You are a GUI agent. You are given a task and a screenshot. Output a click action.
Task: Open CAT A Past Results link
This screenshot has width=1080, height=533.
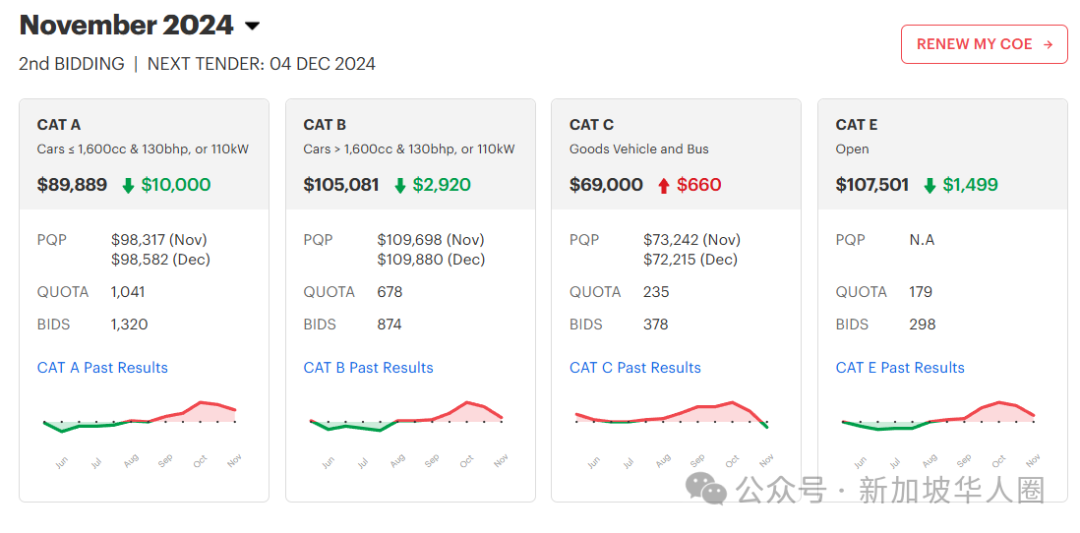click(103, 368)
